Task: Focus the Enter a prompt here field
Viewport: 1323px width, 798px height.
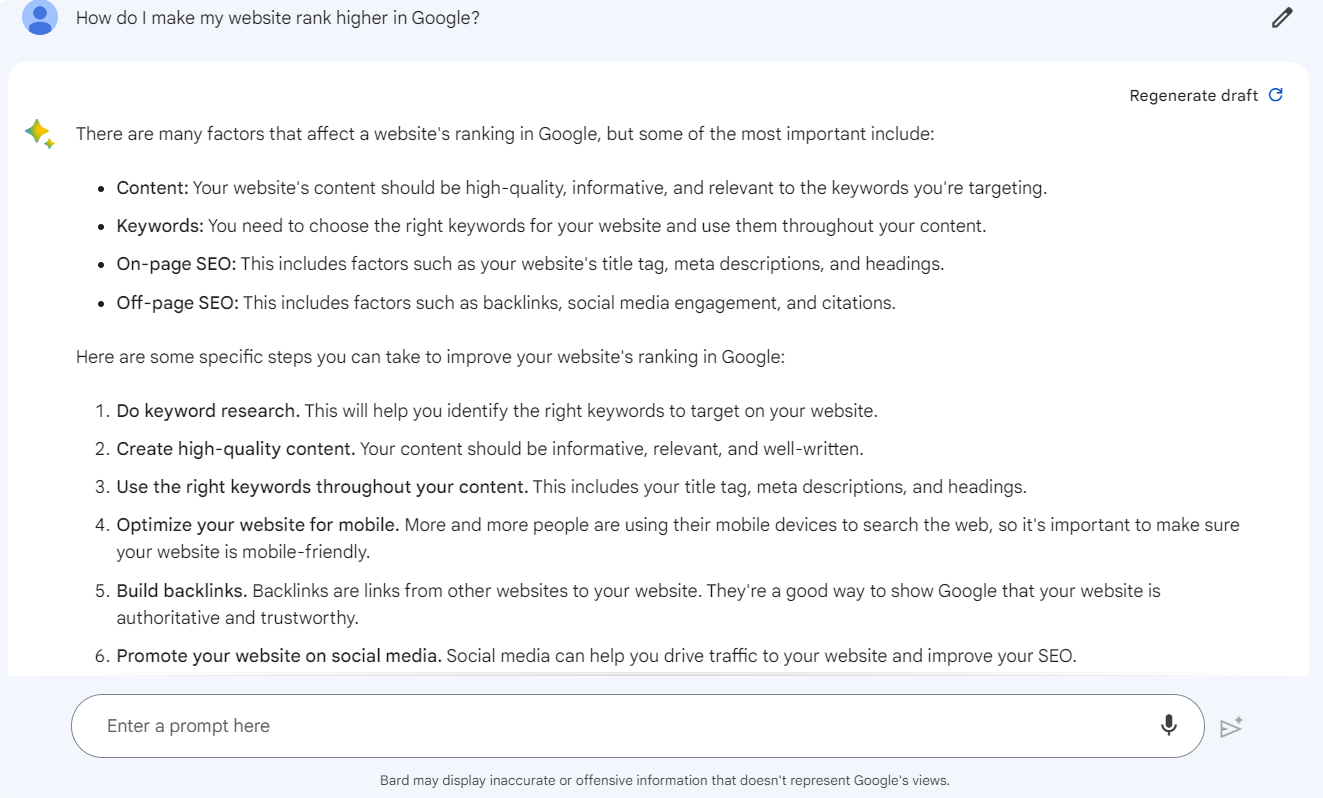Action: point(637,726)
